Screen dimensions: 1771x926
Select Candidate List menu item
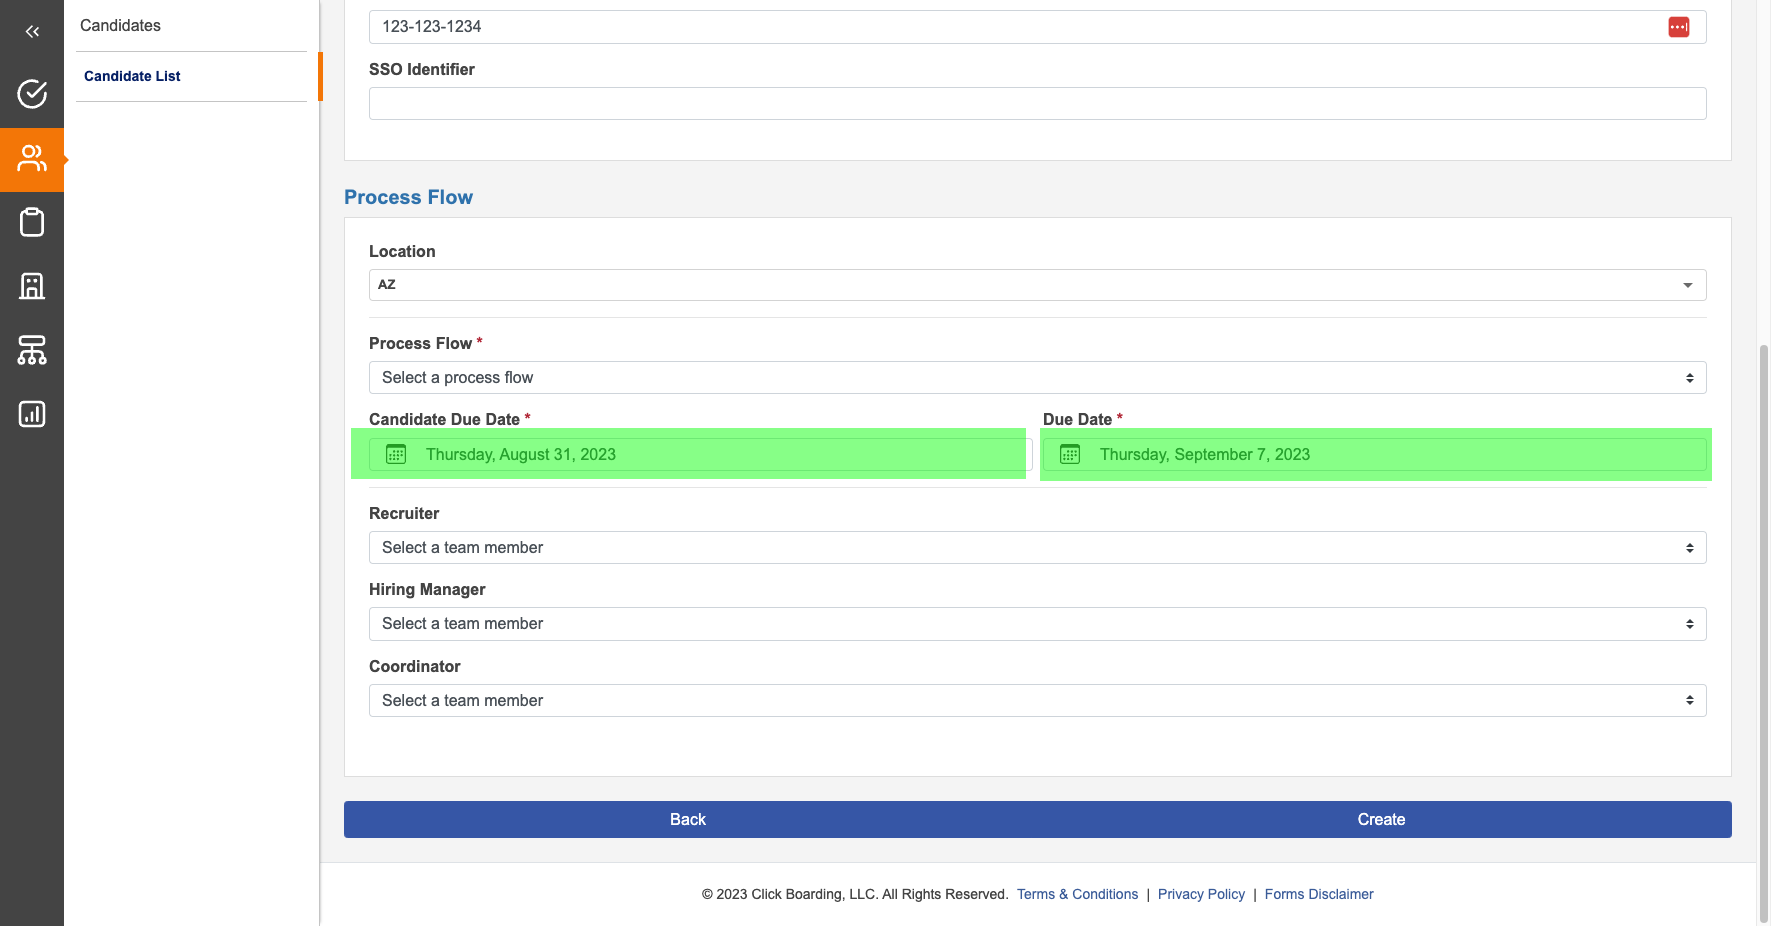coord(132,76)
